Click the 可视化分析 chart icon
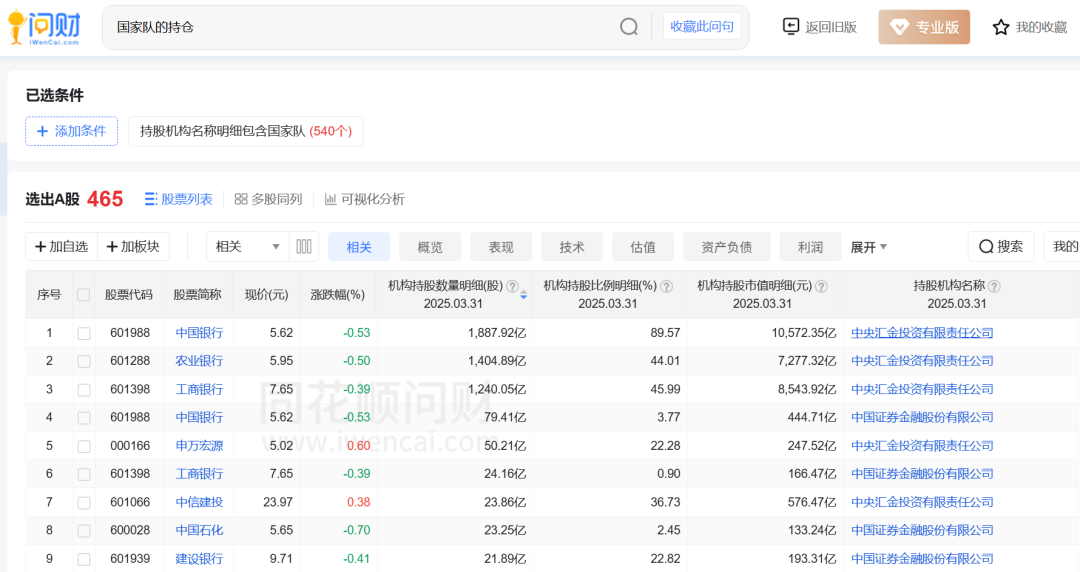The height and width of the screenshot is (572, 1080). click(330, 199)
